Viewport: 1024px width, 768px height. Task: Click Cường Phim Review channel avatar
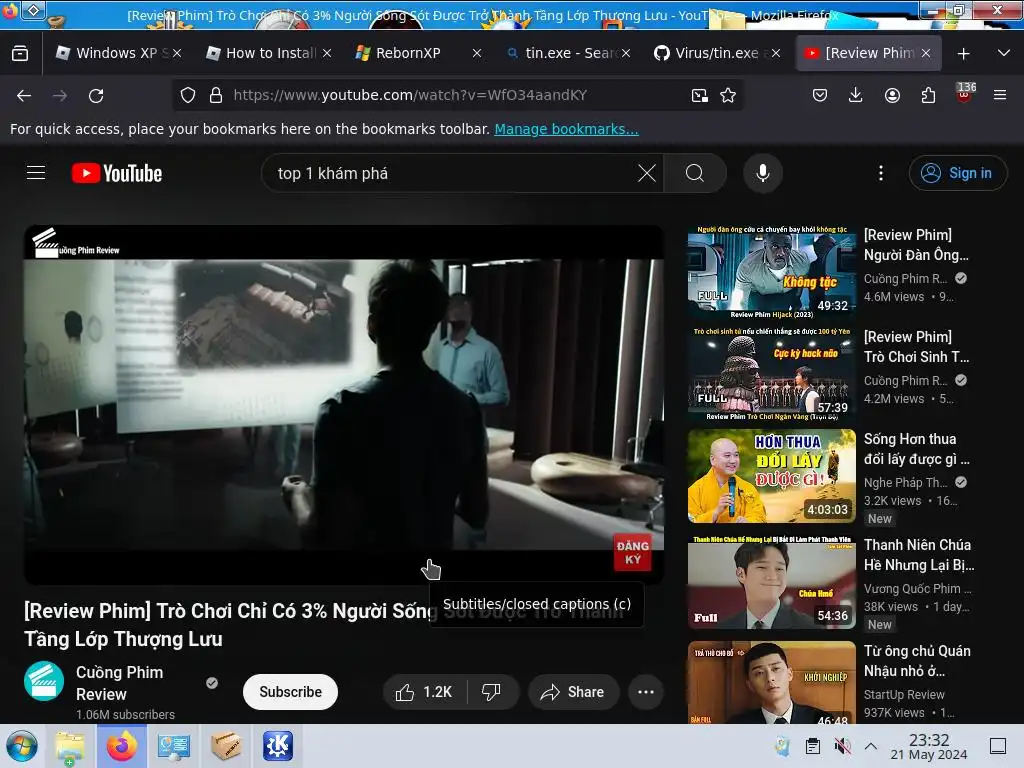click(x=44, y=681)
